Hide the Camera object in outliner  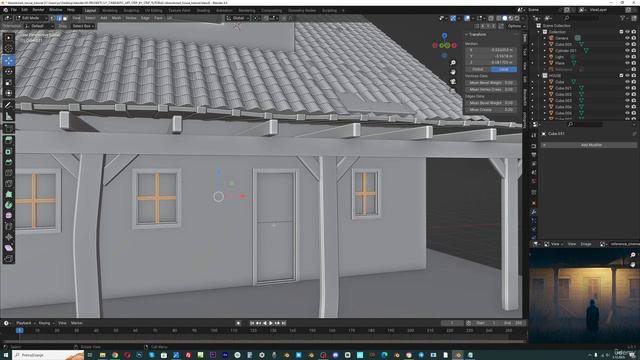tap(627, 38)
